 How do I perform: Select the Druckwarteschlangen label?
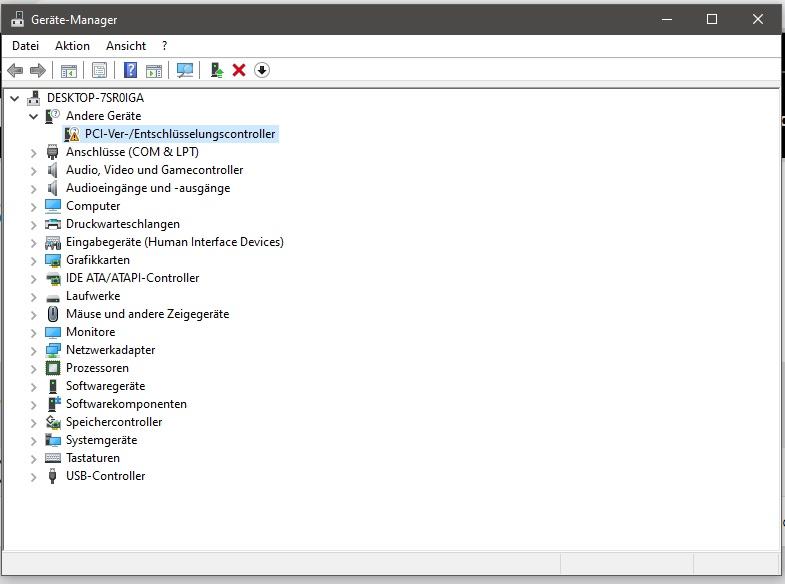click(123, 224)
